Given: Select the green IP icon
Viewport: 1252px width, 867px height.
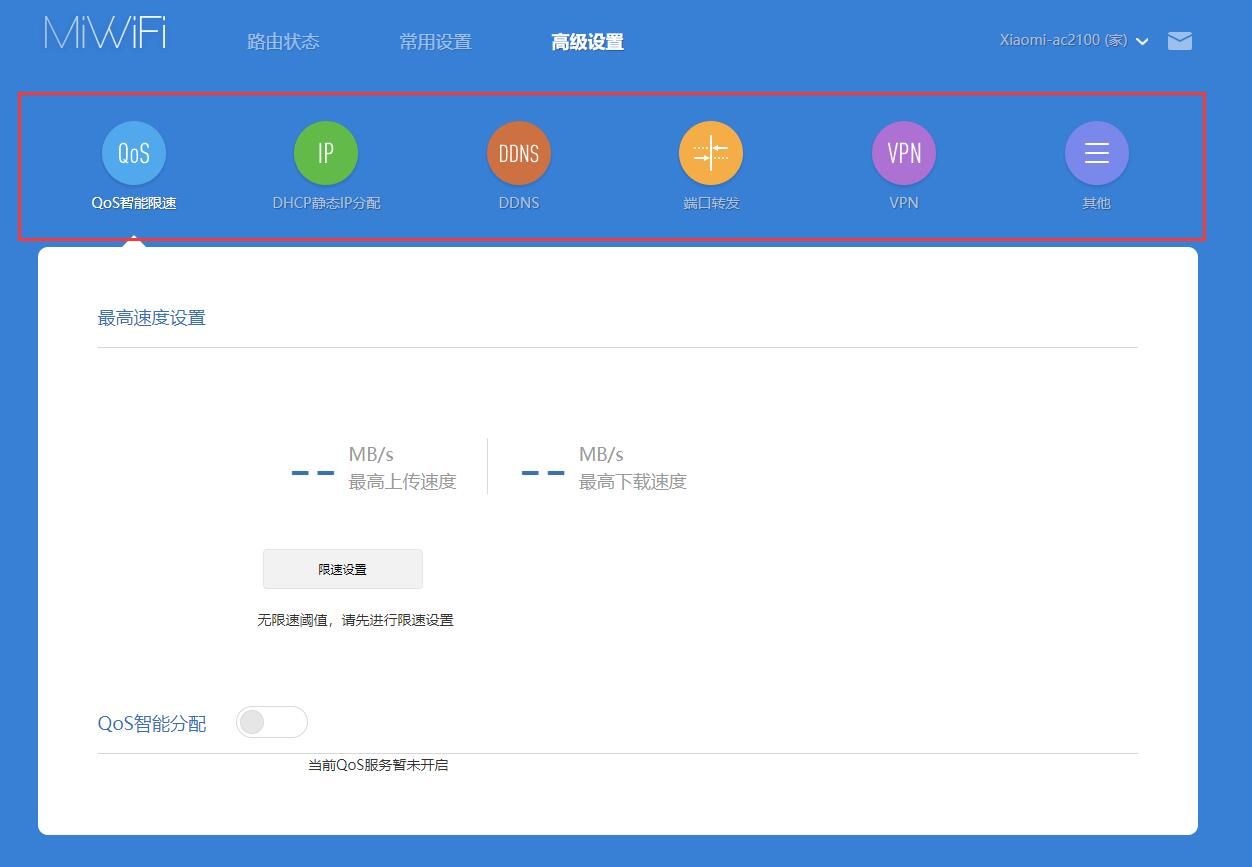Looking at the screenshot, I should click(326, 153).
